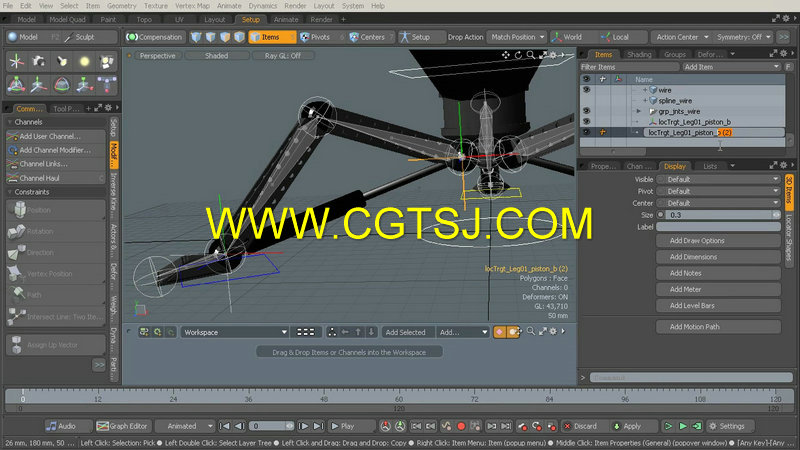This screenshot has height=450, width=800.
Task: Open the Pivot Default dropdown
Action: 718,191
